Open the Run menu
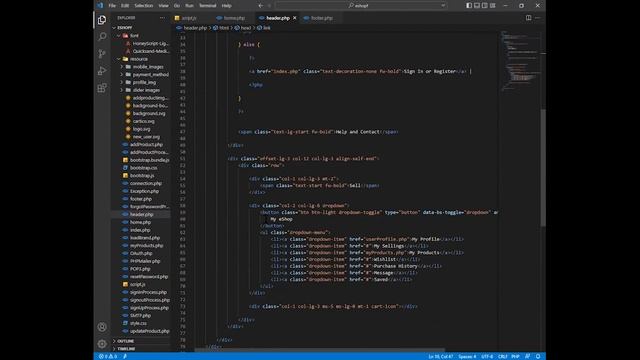640x360 pixels. (189, 6)
